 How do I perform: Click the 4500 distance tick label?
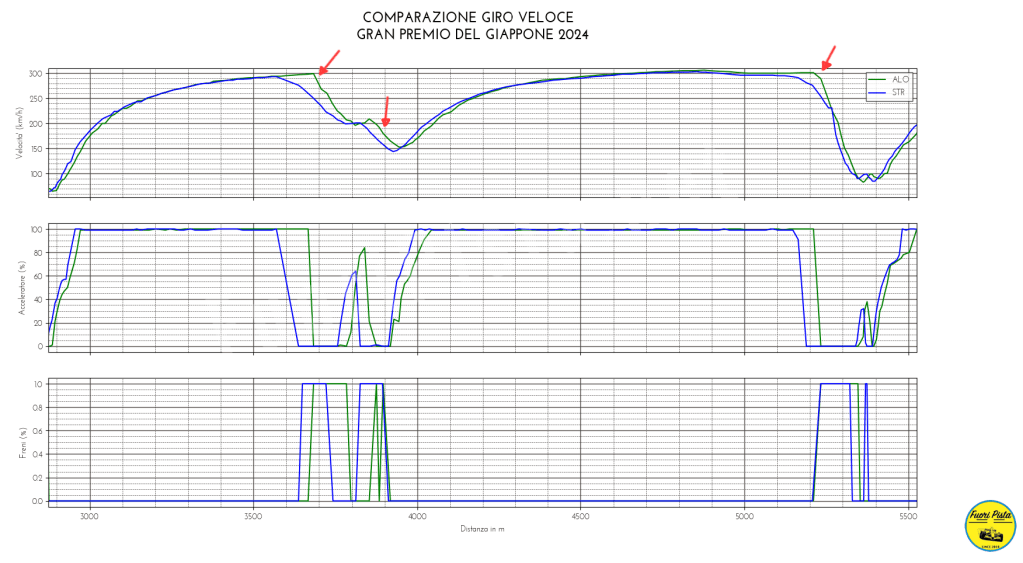click(x=580, y=516)
